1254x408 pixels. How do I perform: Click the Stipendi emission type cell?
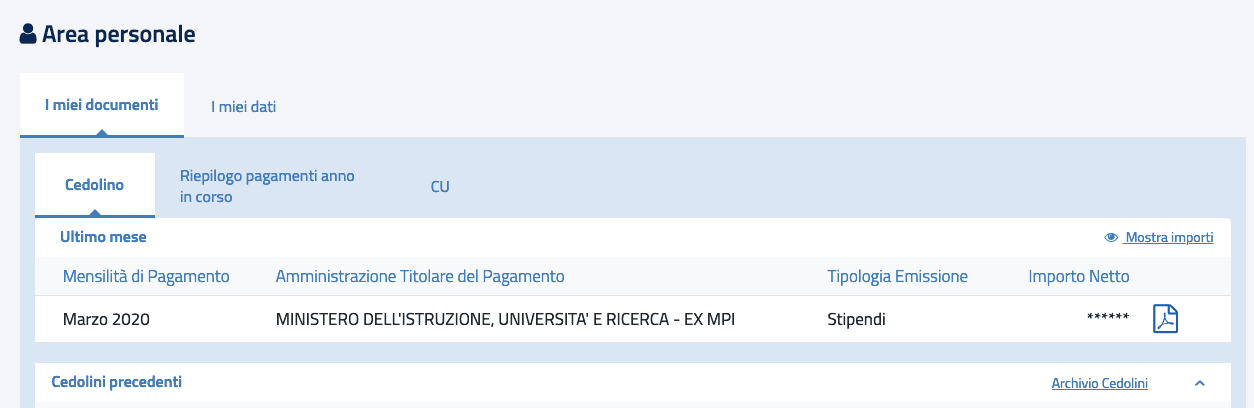pos(856,320)
